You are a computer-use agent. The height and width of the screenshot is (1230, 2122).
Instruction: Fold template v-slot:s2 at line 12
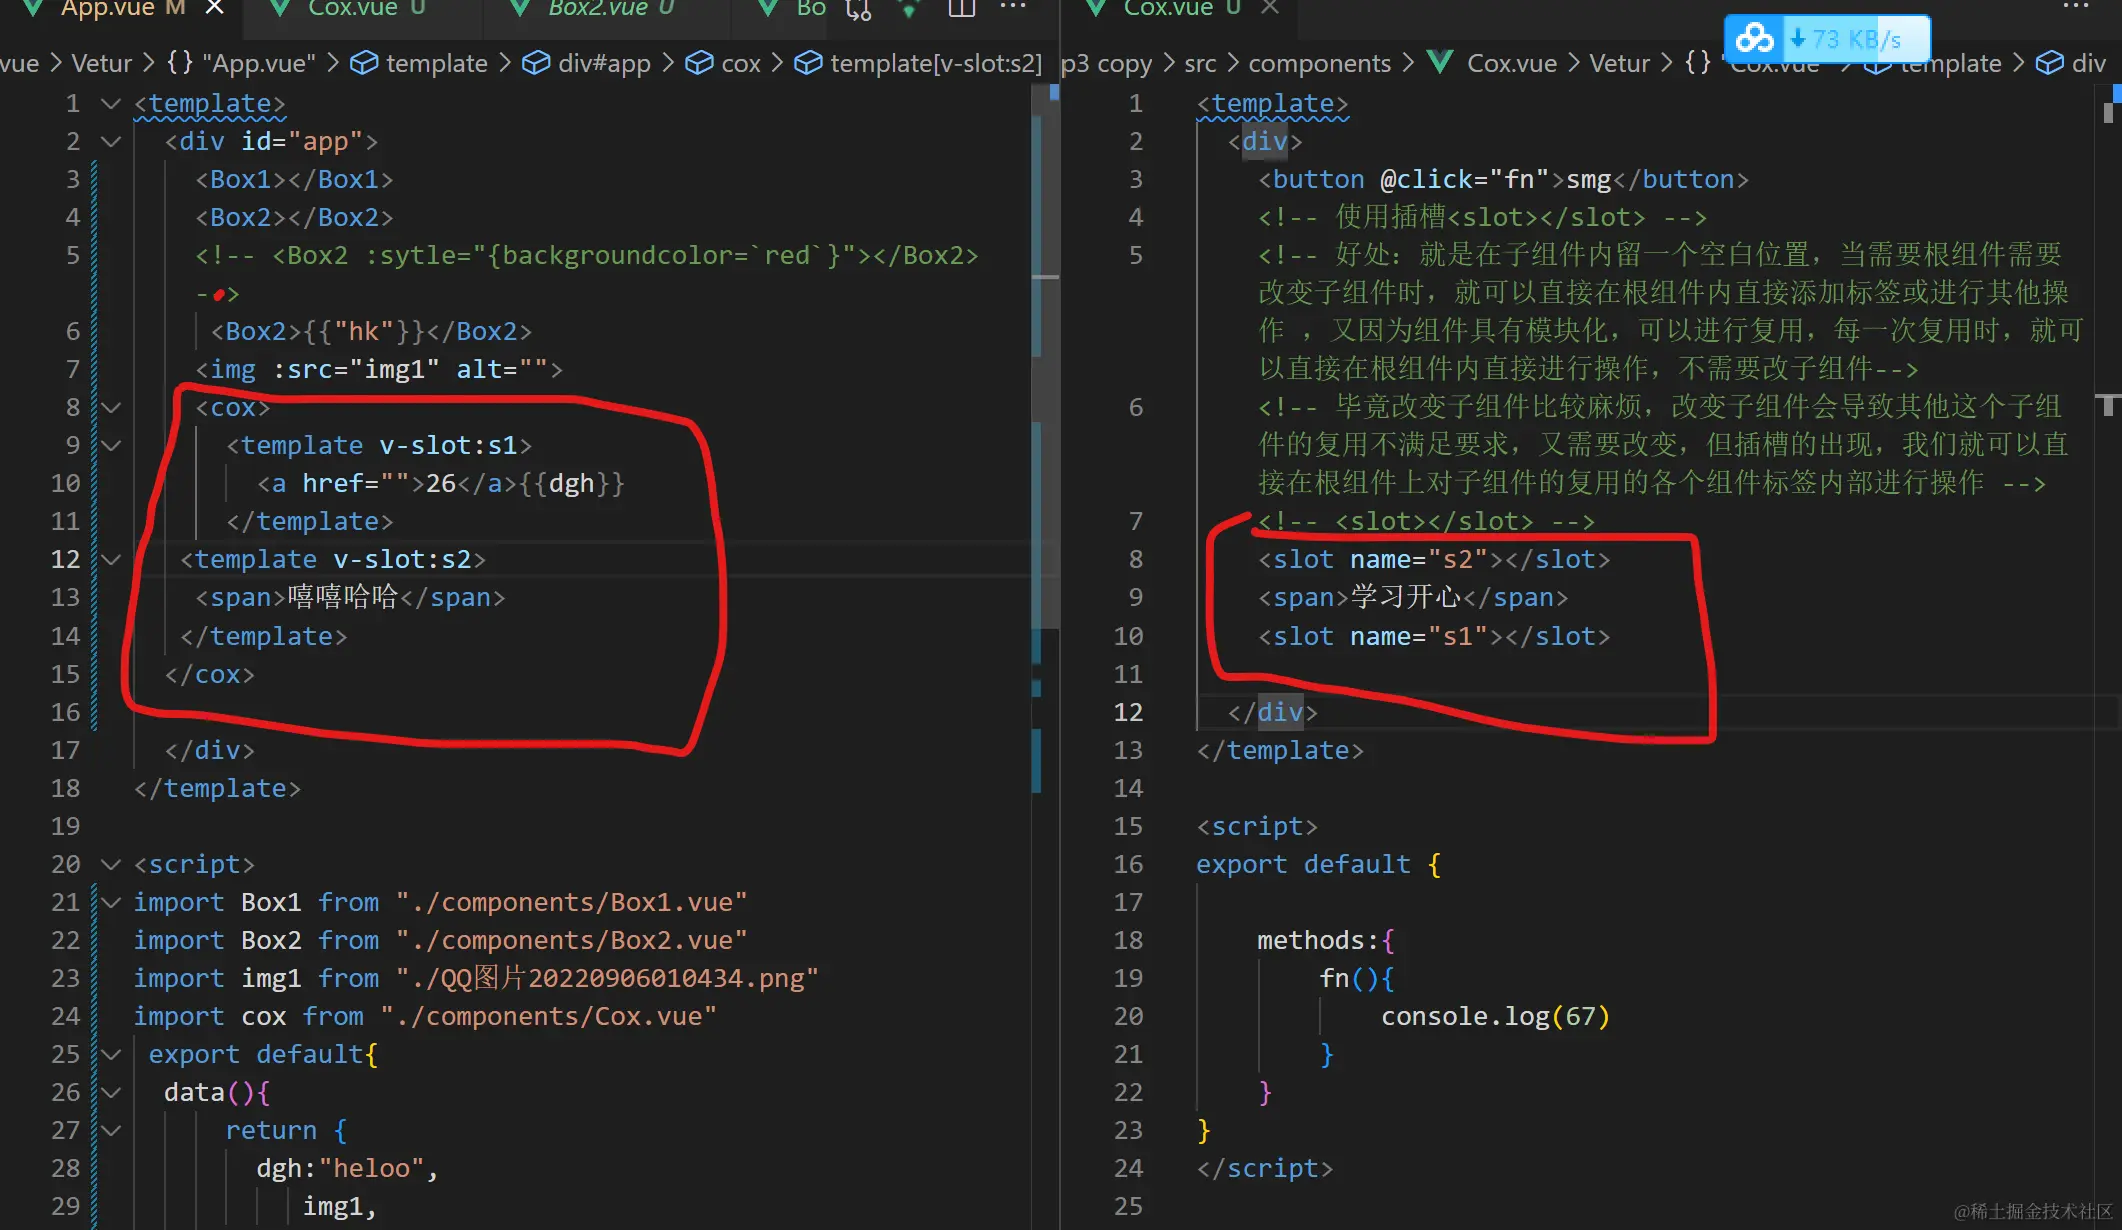pyautogui.click(x=111, y=559)
